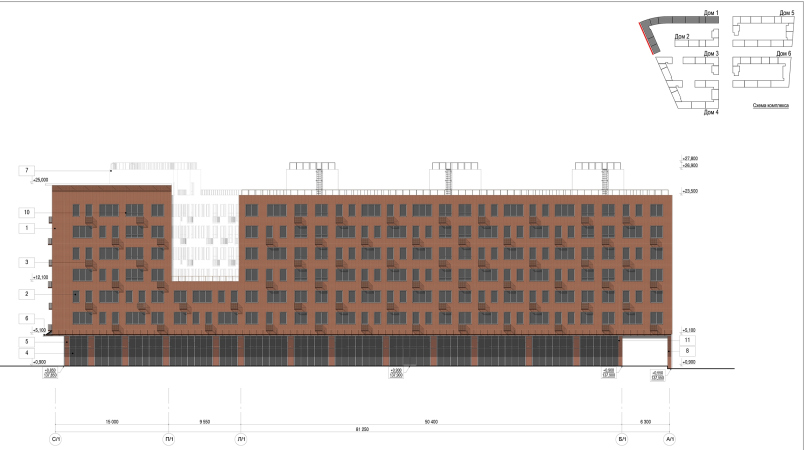805x450 pixels.
Task: Select callout box number 6
Action: (26, 317)
